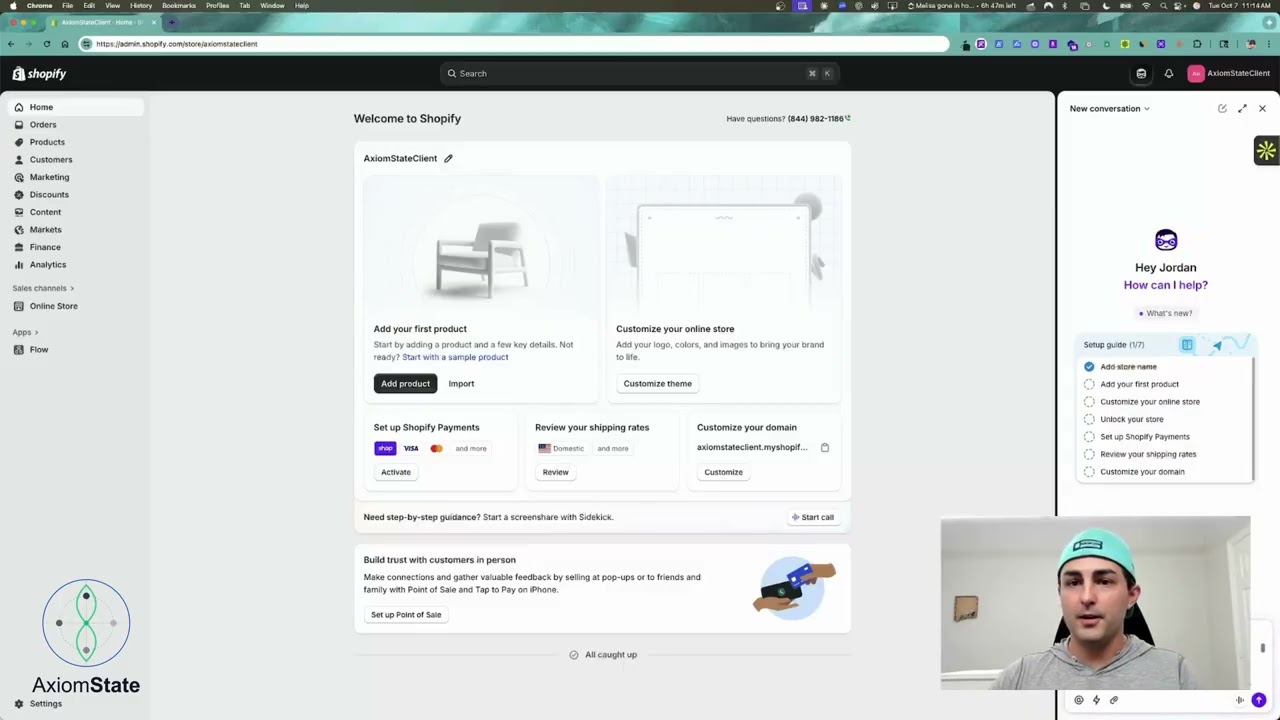
Task: Click the send arrow in Sidekick chat
Action: coord(1258,700)
